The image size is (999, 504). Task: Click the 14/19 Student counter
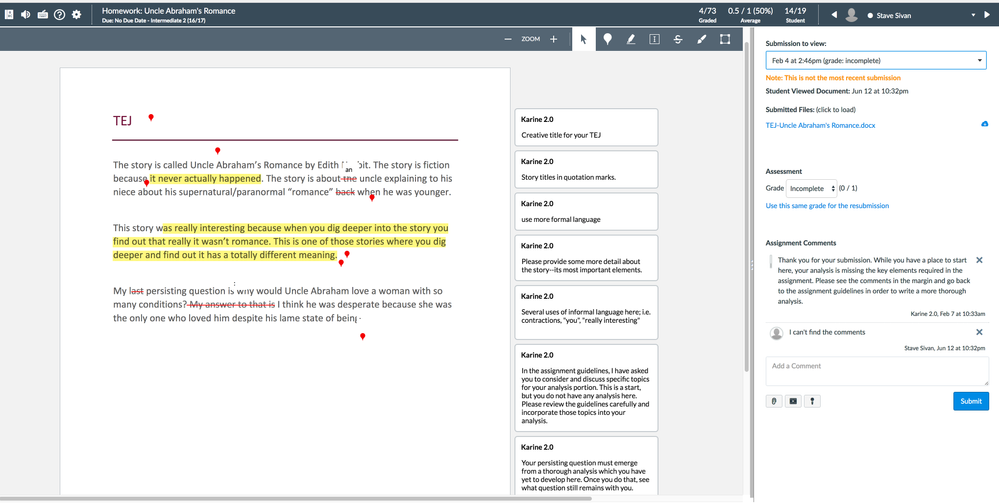point(795,14)
